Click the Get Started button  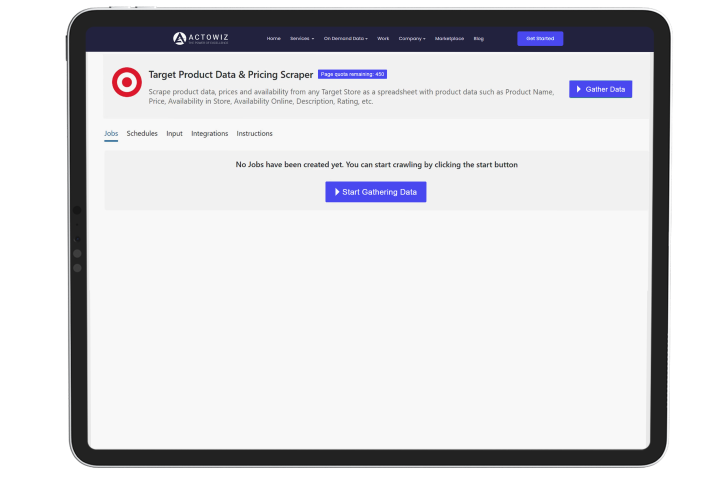click(x=540, y=39)
